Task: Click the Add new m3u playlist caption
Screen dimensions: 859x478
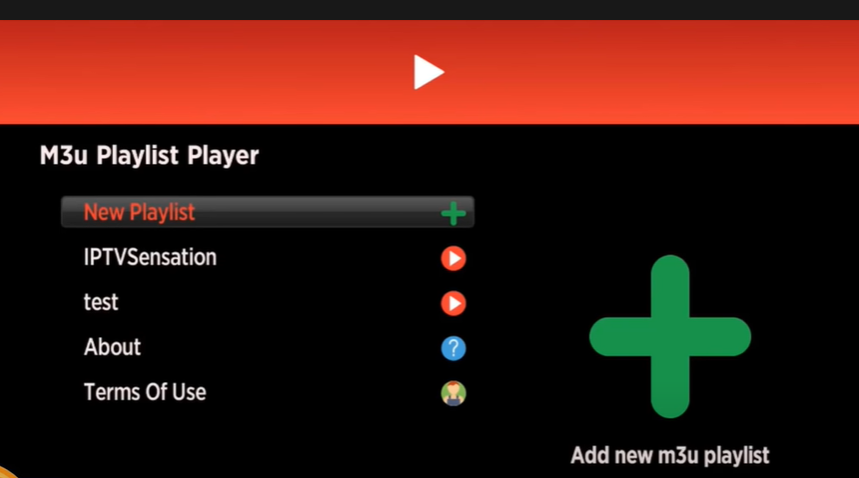Action: click(670, 456)
